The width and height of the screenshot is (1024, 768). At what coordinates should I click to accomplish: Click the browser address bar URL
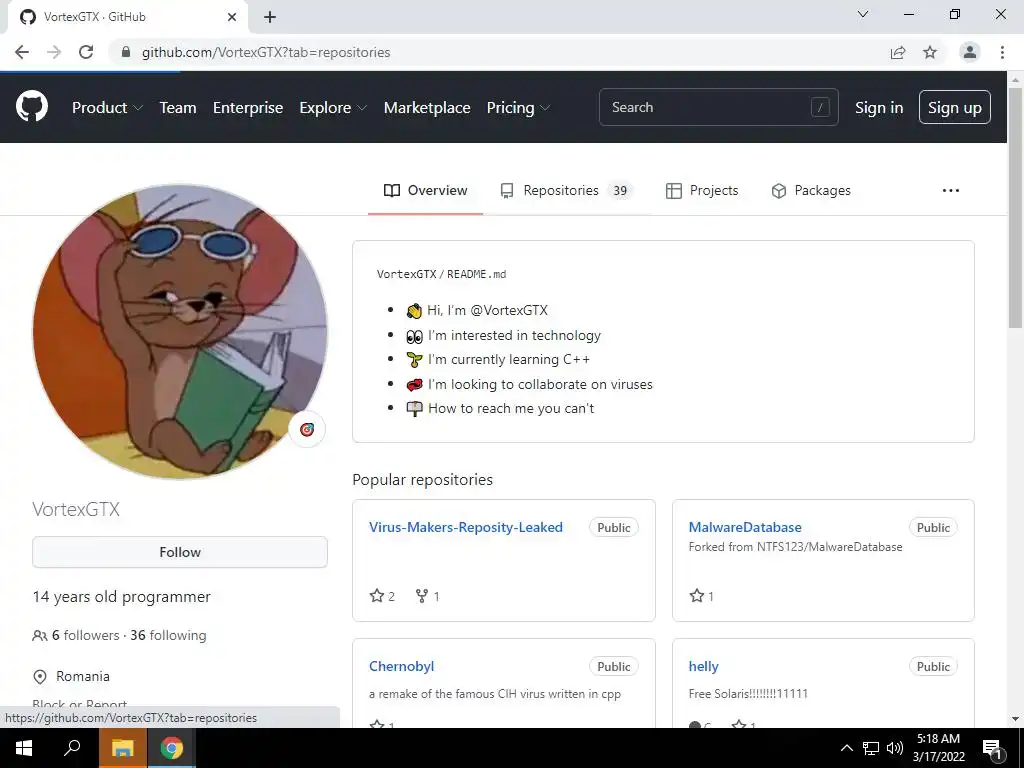(266, 52)
